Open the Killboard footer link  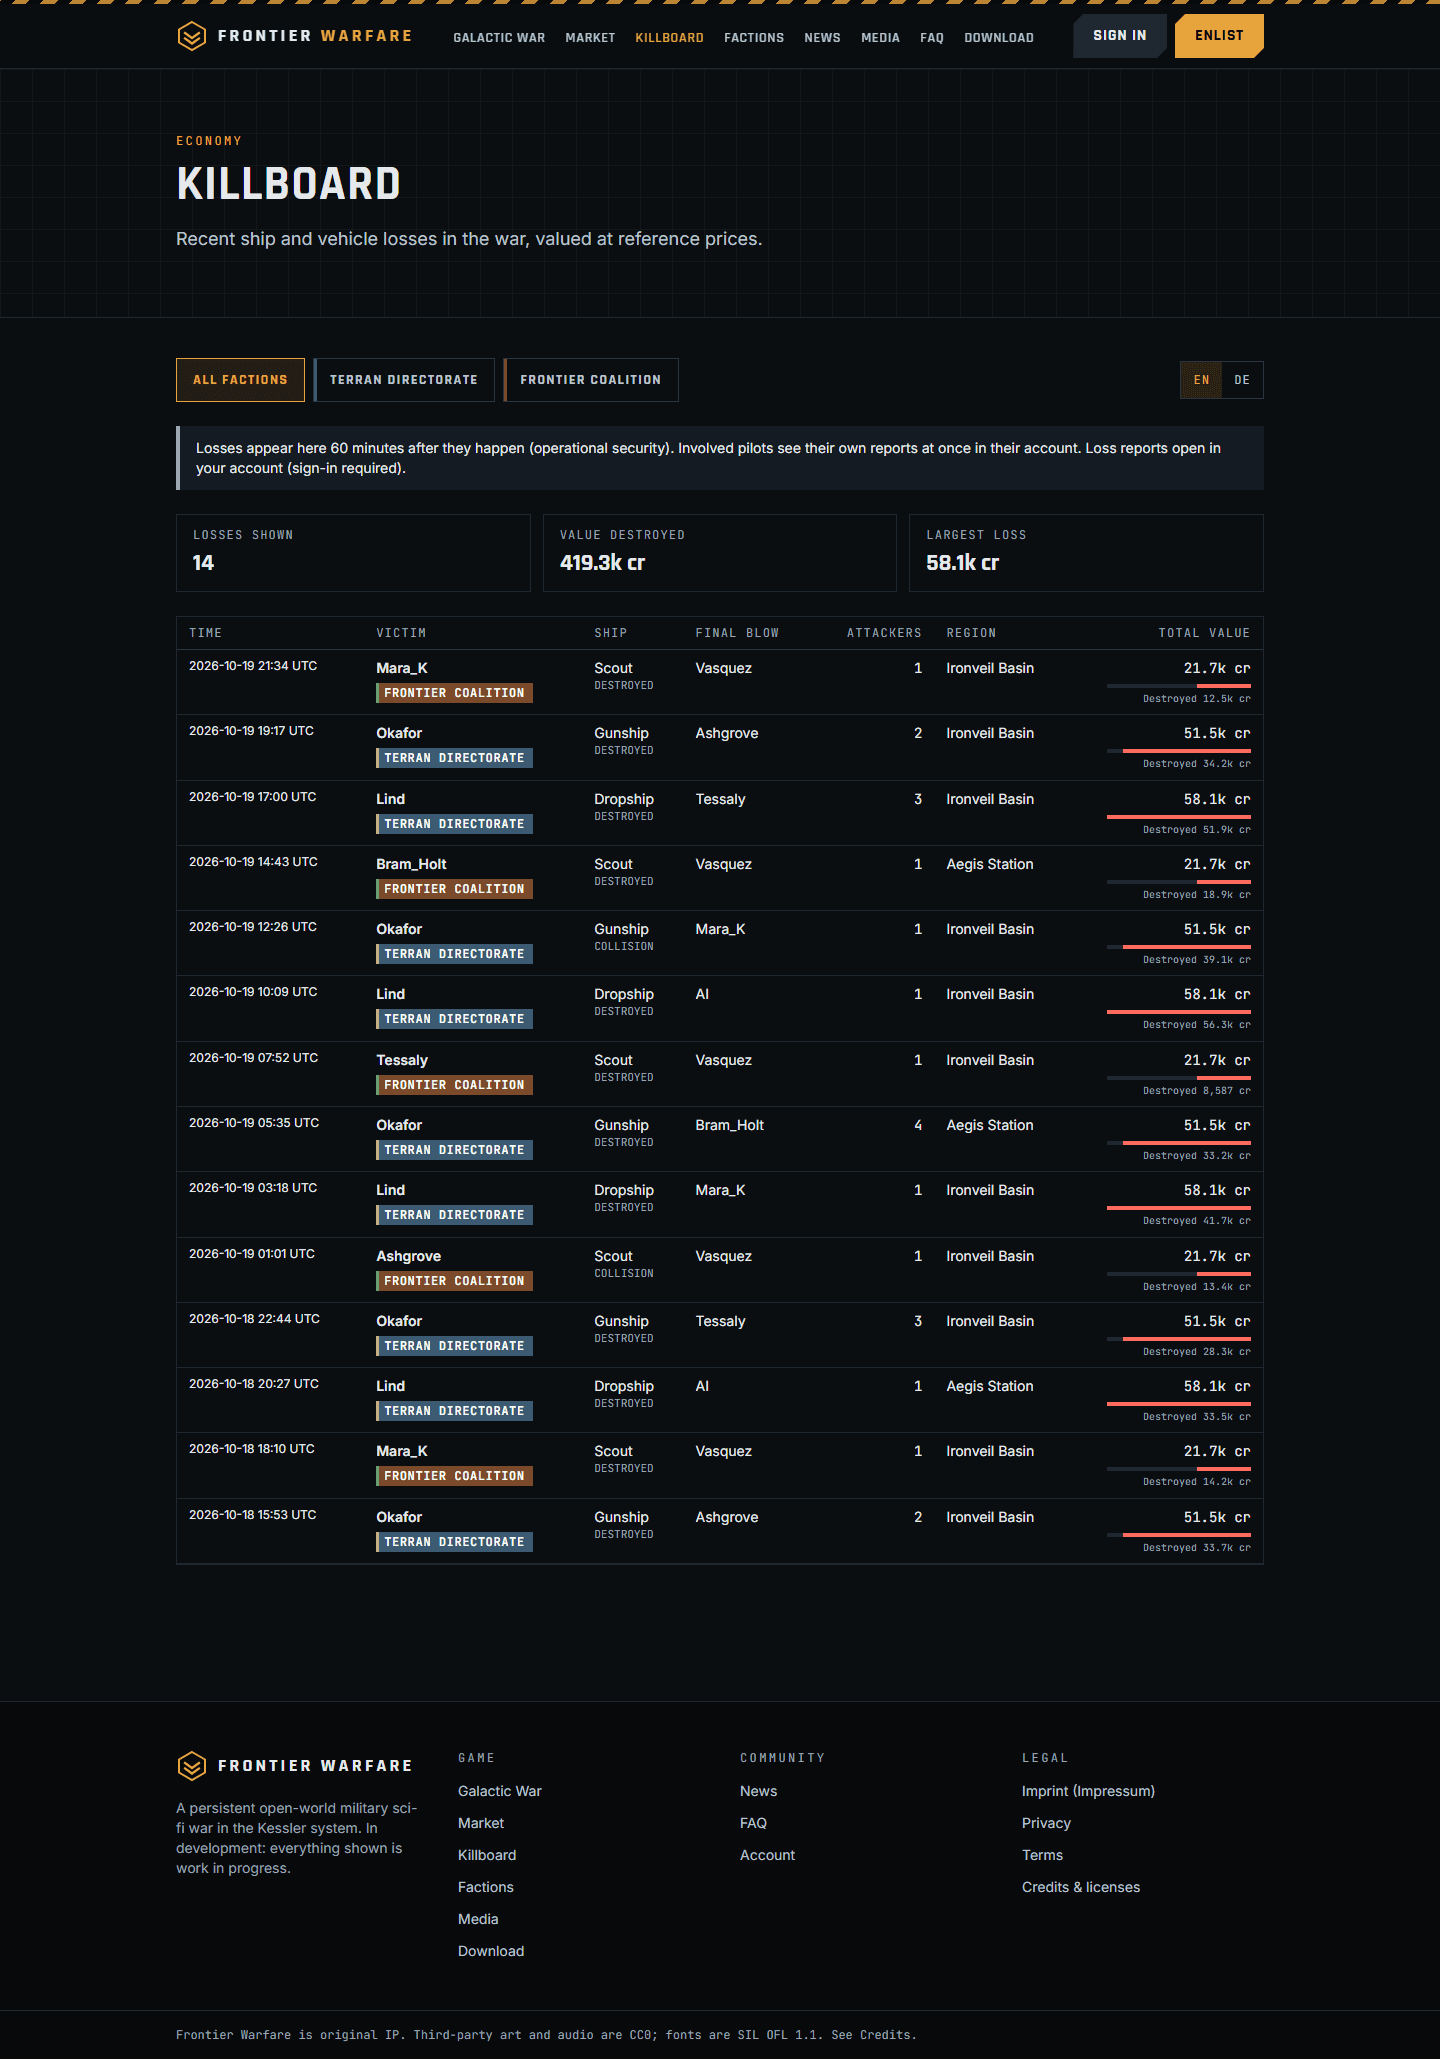(487, 1855)
